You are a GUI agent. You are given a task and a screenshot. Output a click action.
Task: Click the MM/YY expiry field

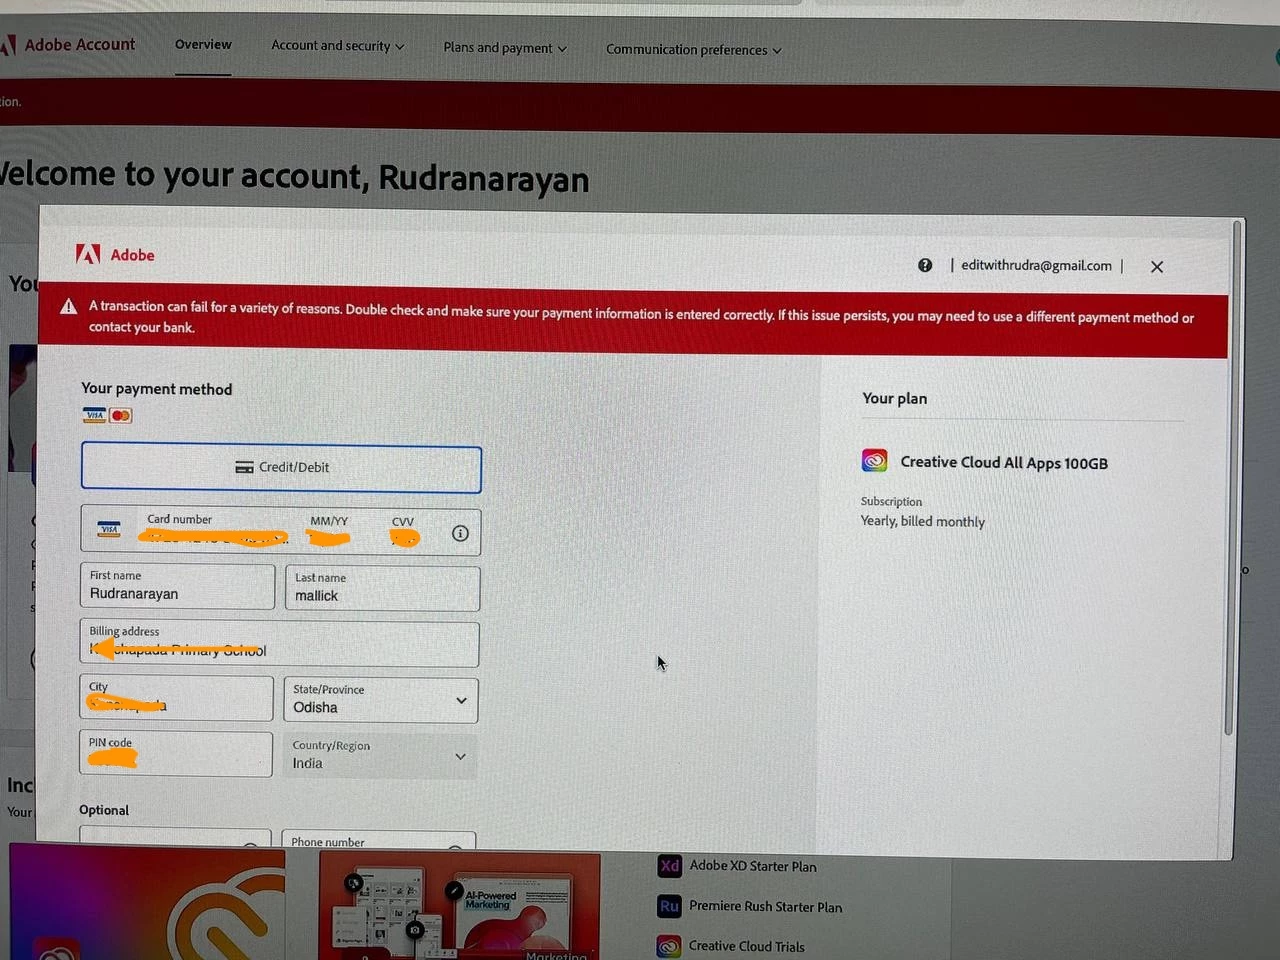(x=330, y=531)
